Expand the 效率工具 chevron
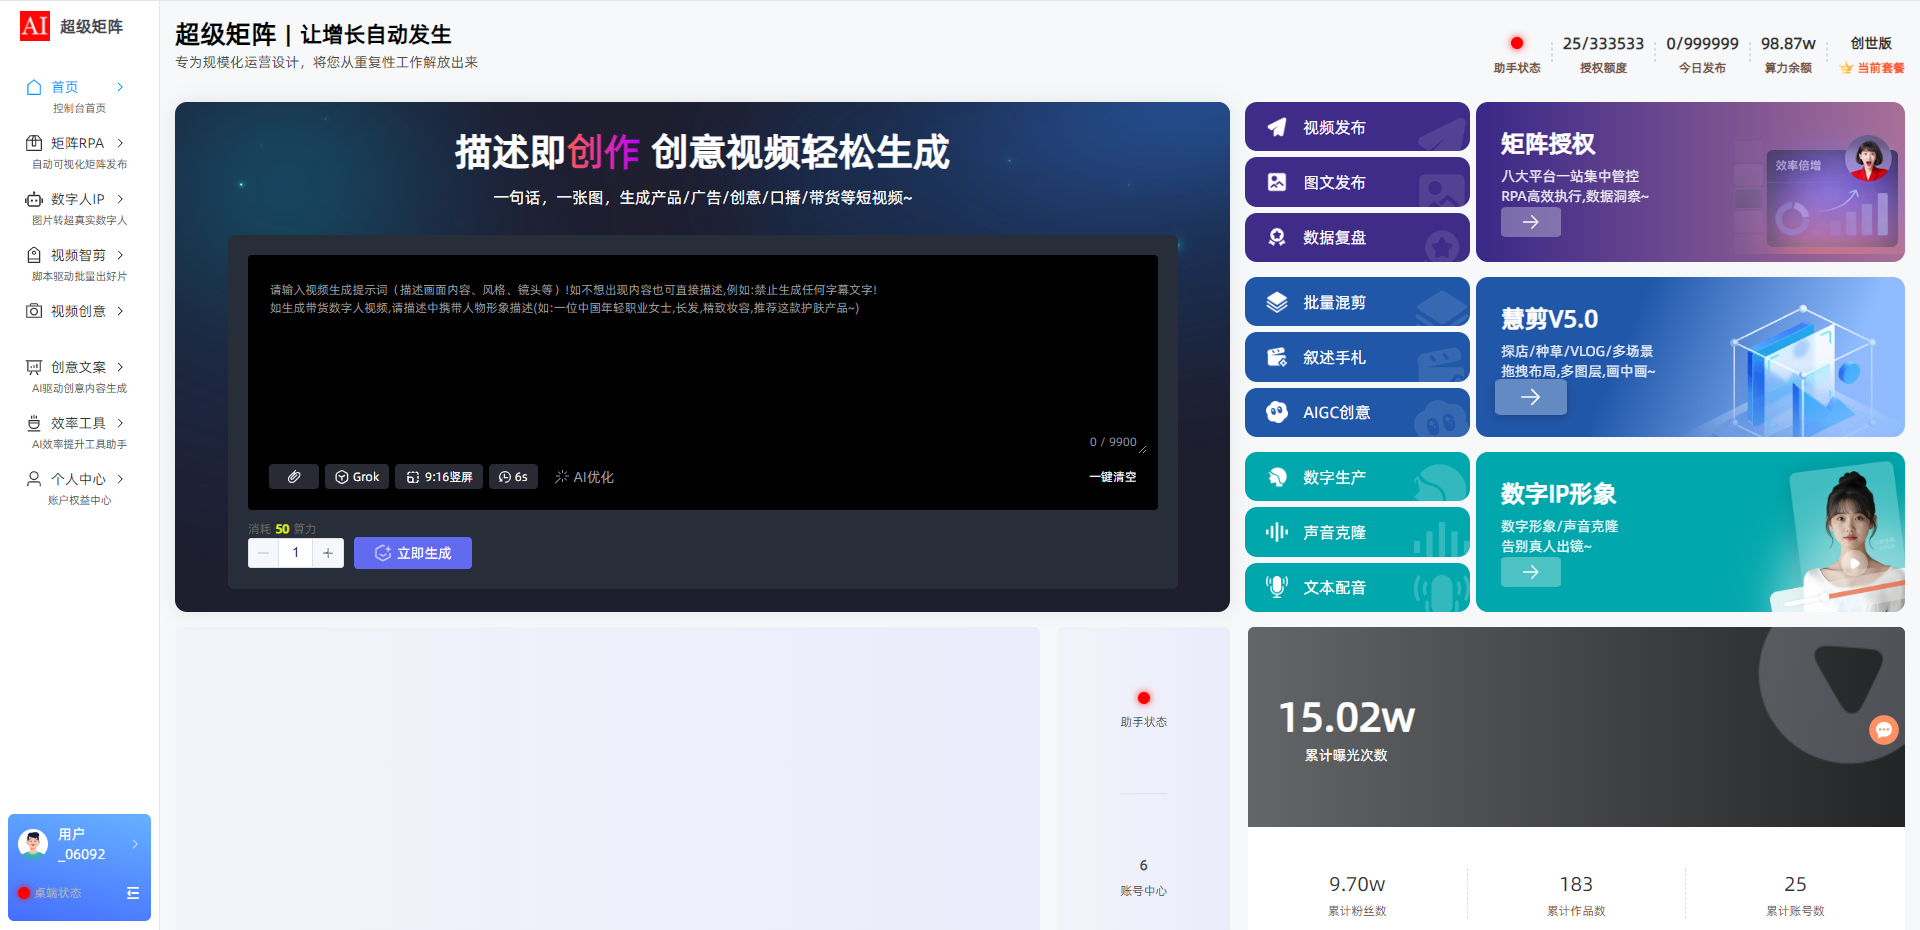 (x=120, y=423)
